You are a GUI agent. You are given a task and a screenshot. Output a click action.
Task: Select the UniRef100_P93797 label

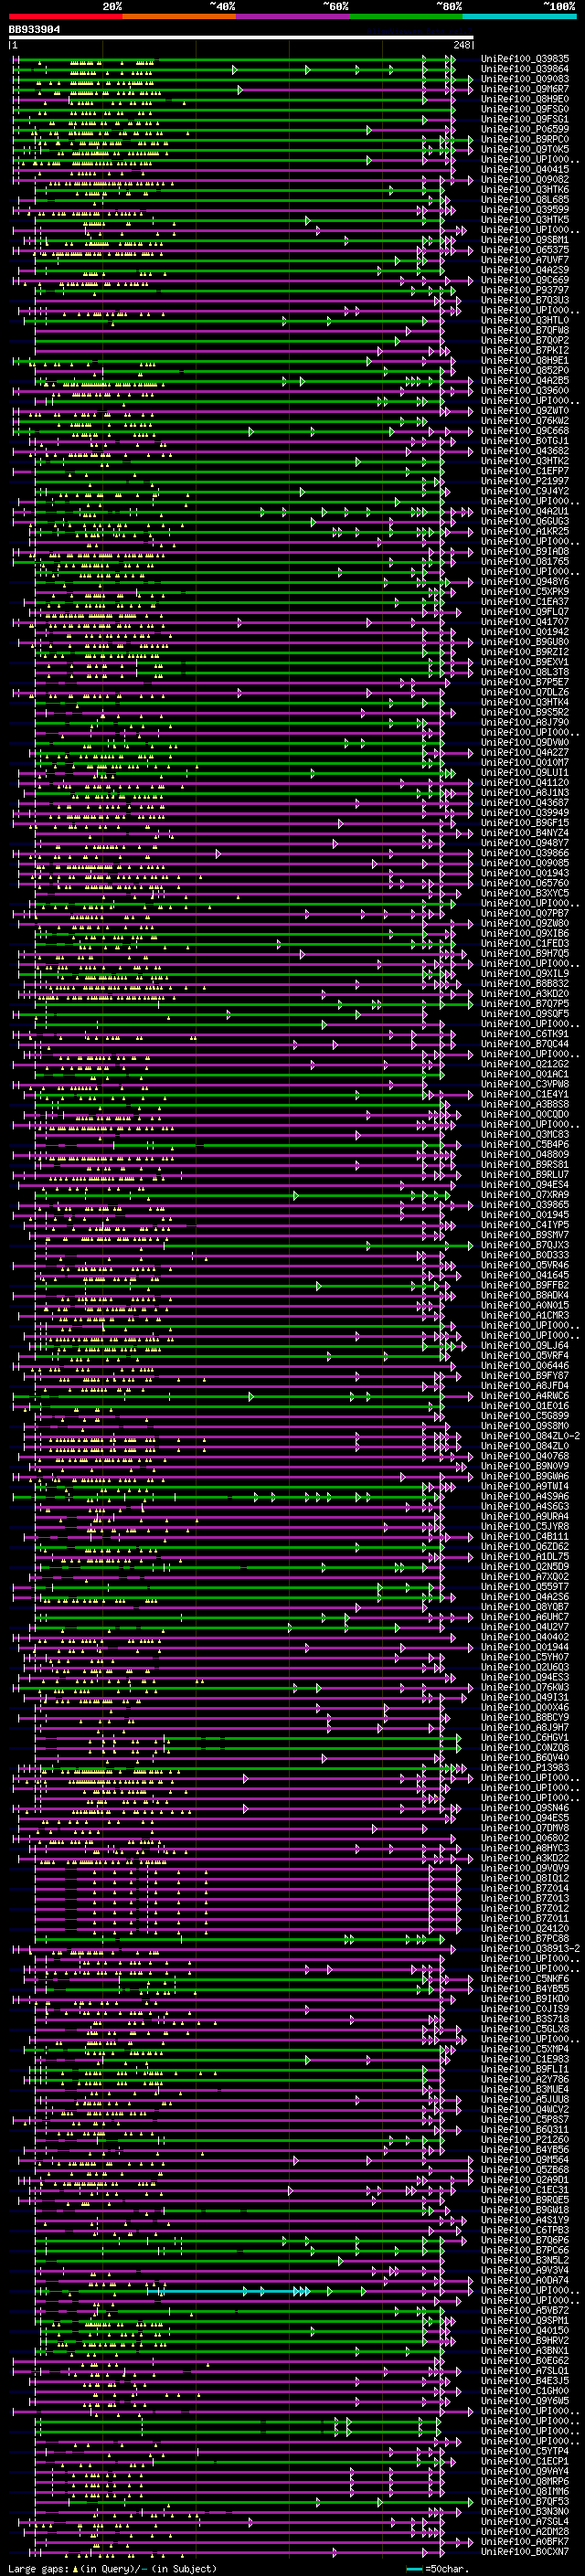pyautogui.click(x=525, y=290)
